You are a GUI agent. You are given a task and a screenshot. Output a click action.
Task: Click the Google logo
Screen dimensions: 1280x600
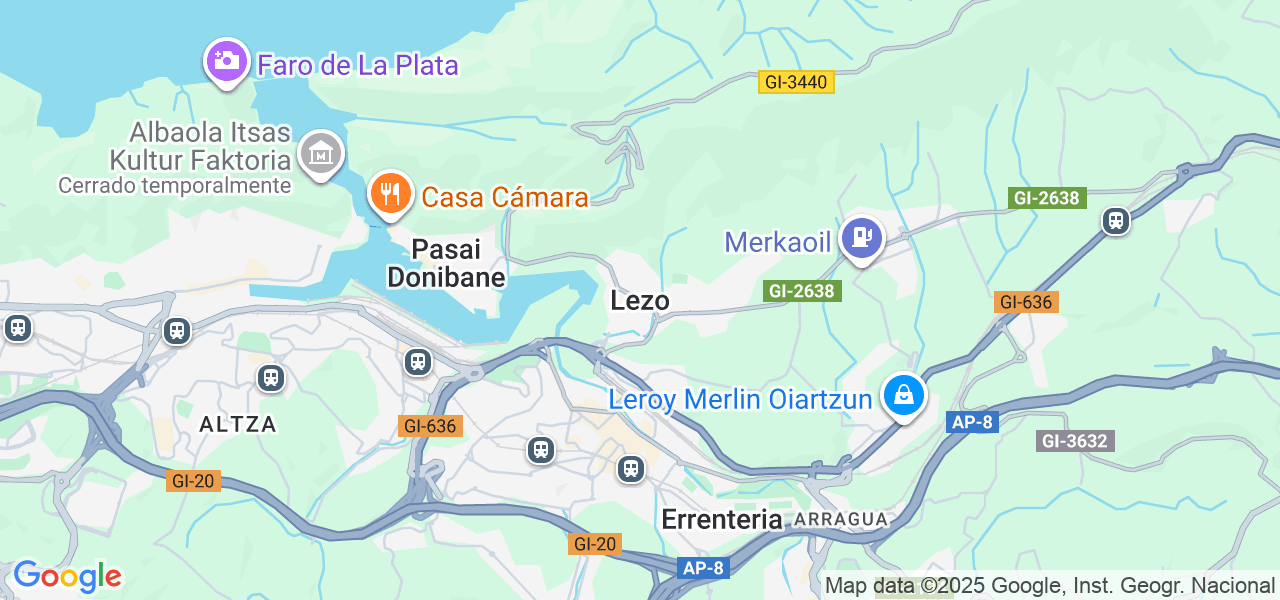point(67,576)
